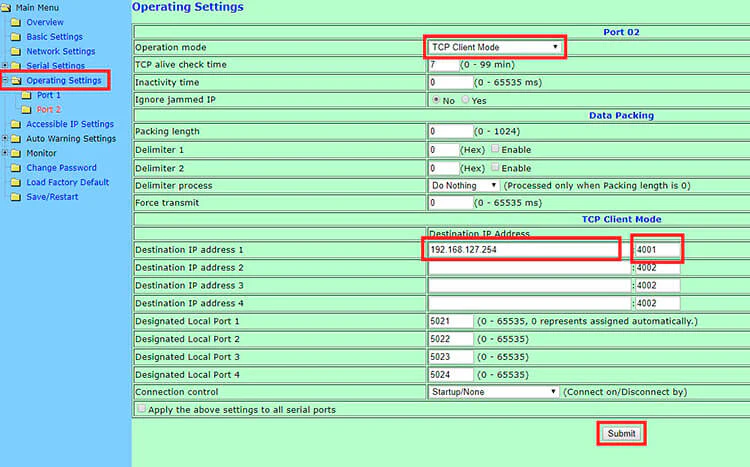This screenshot has height=467, width=750.
Task: Click the Main Menu folder icon
Action: point(6,8)
